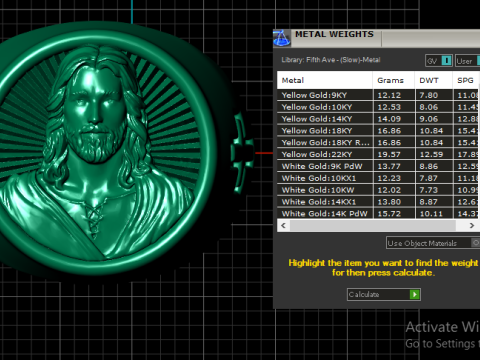
Task: Click the 8.06 DWT value
Action: [x=429, y=107]
